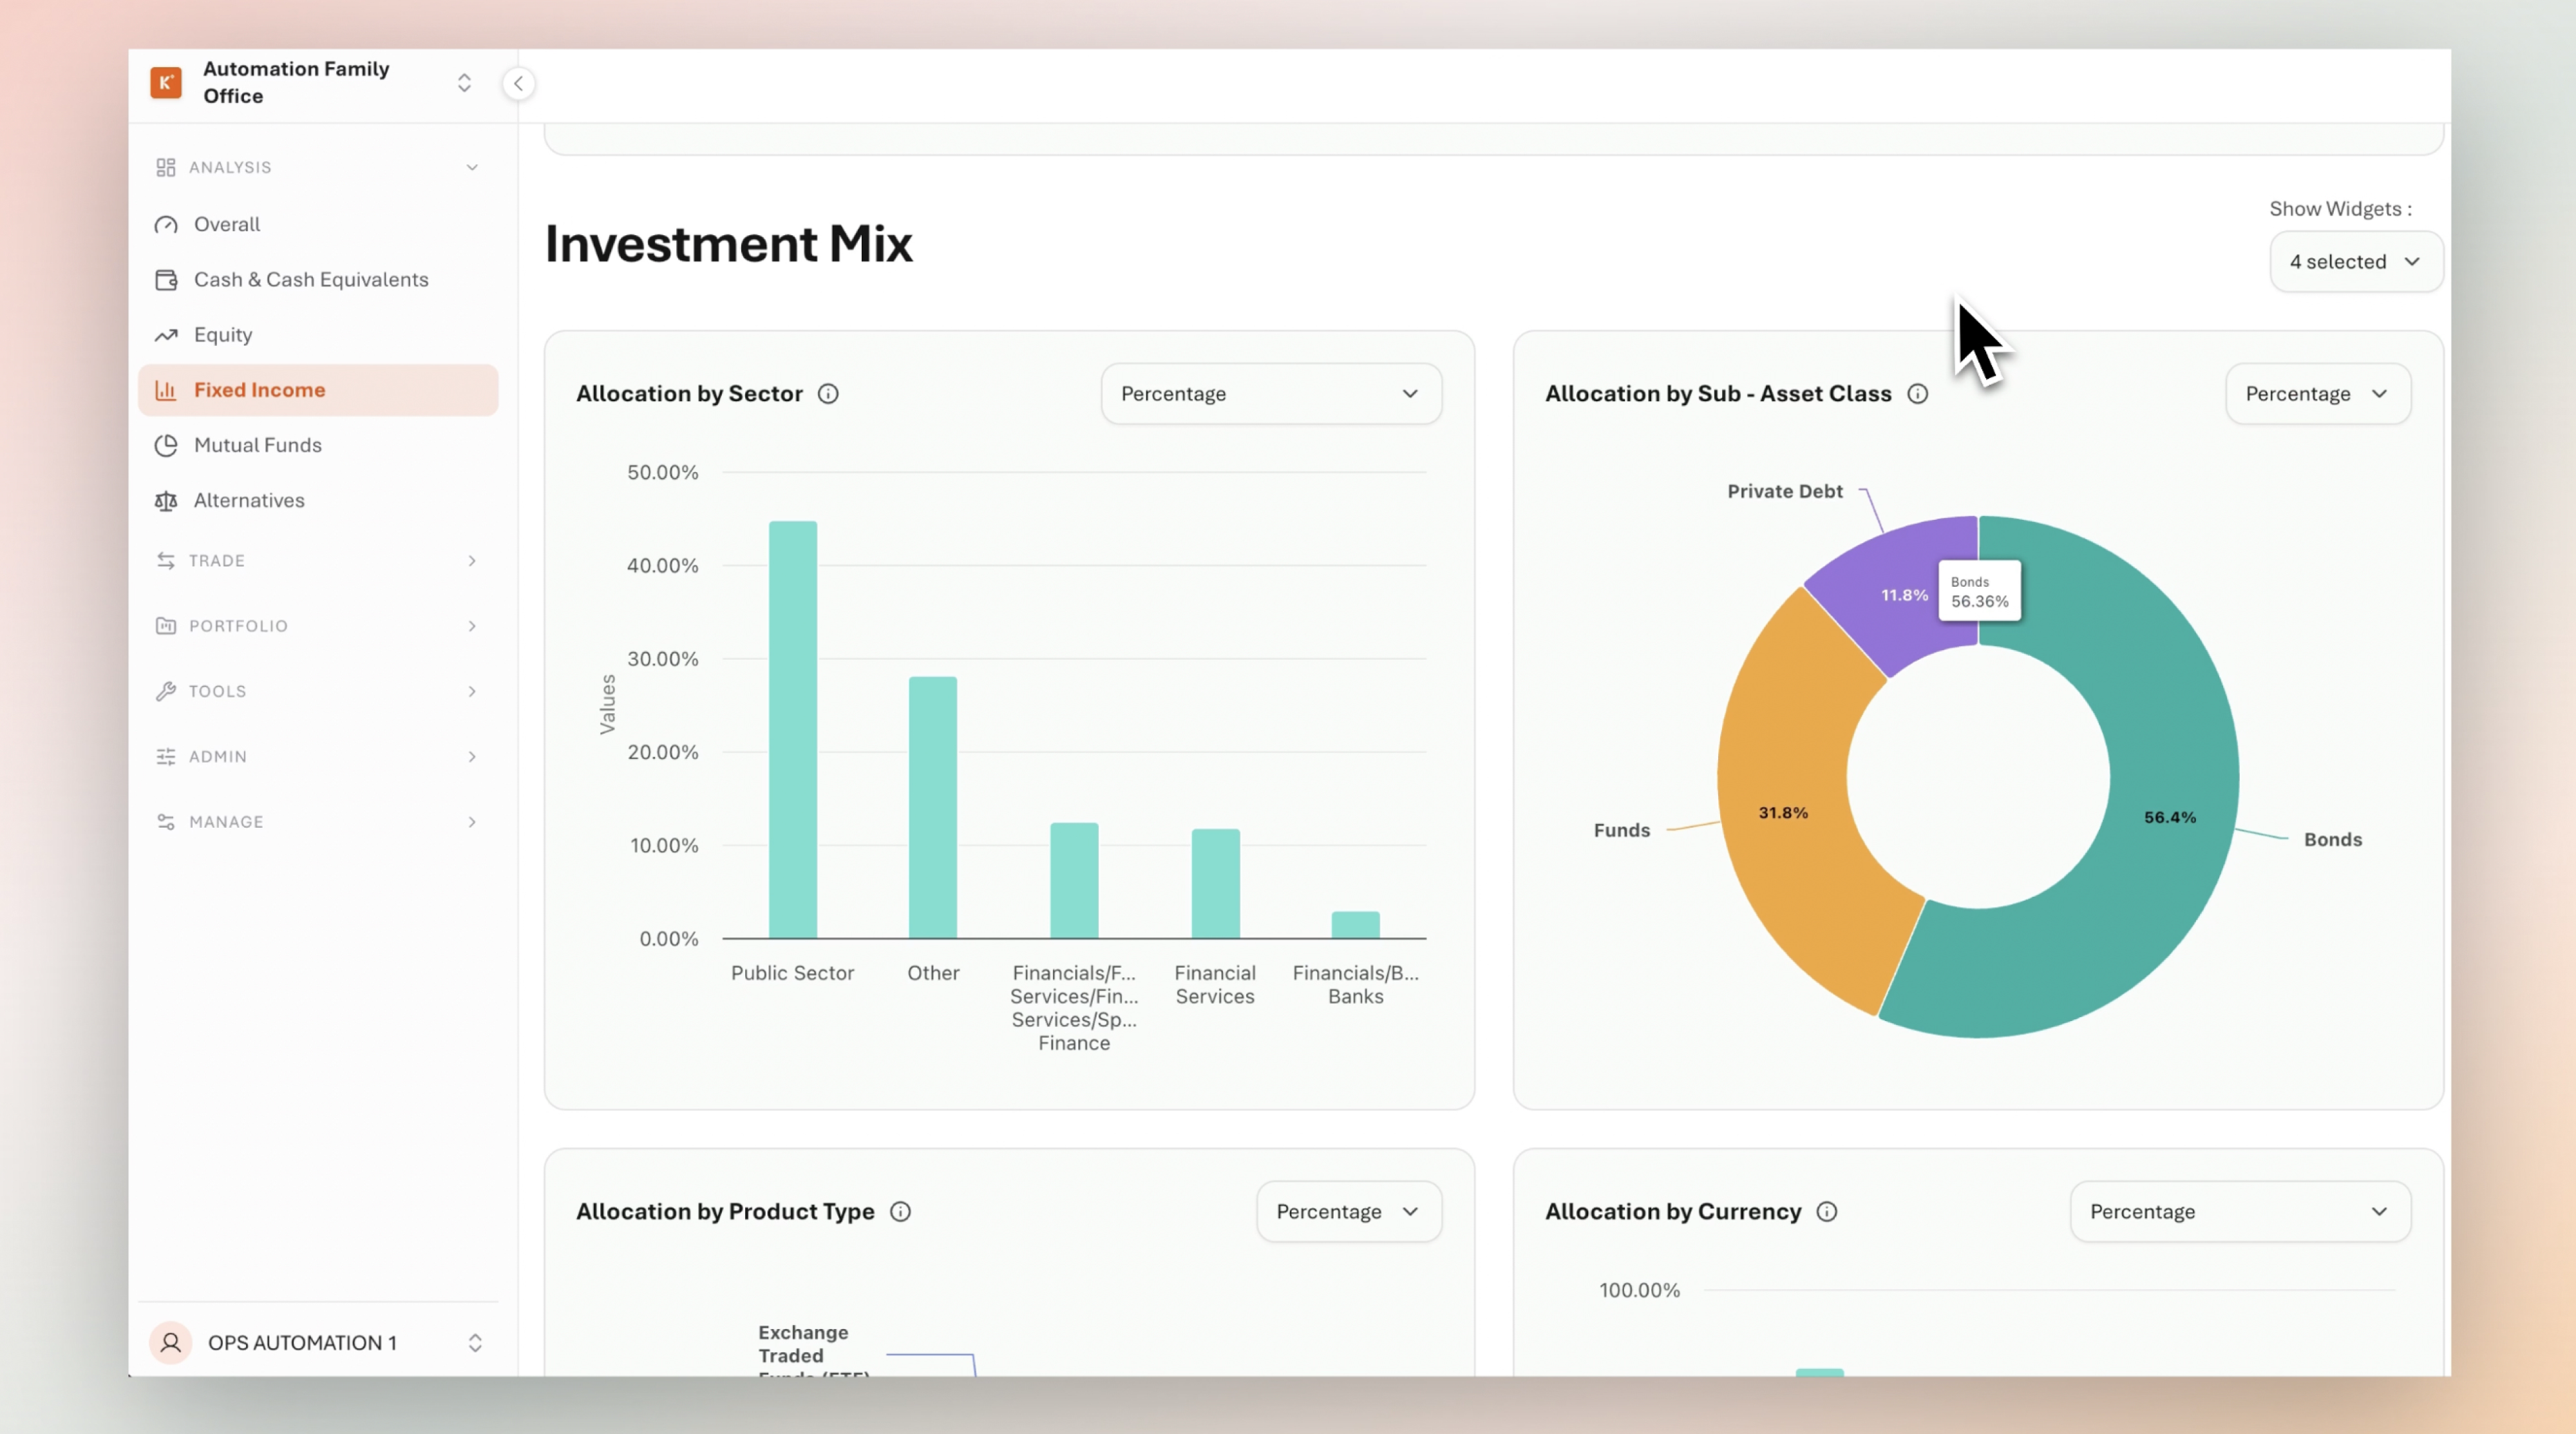
Task: Collapse the ANALYSIS section chevron
Action: click(472, 168)
